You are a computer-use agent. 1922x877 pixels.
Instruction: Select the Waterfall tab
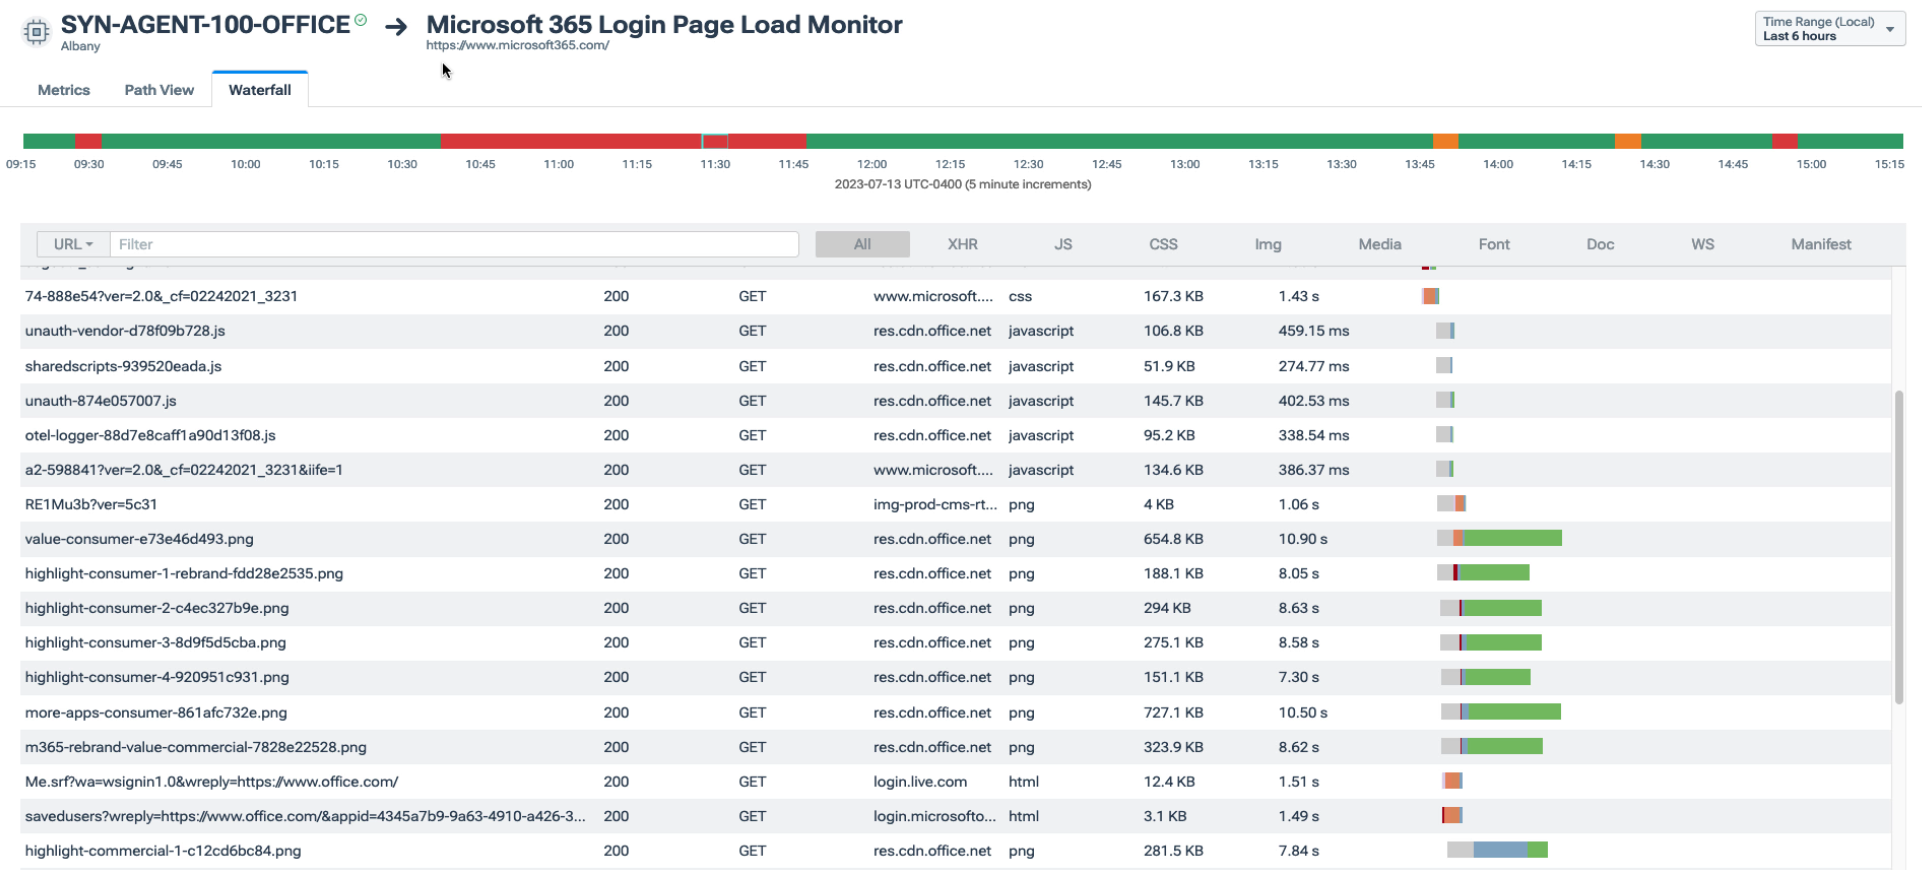point(260,90)
